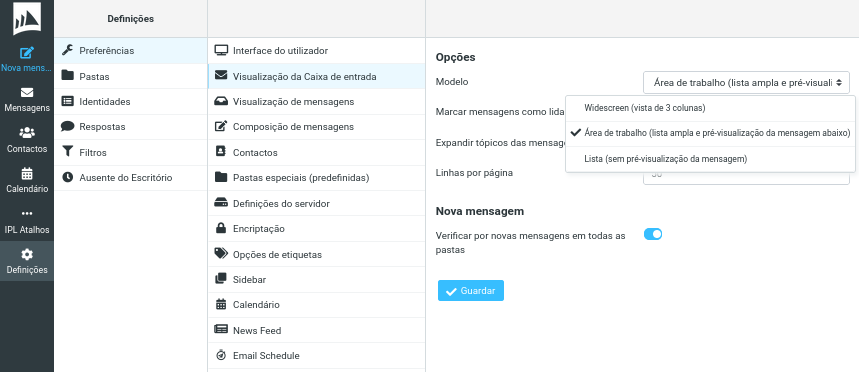Toggle Verificar por novas mensagens switch
This screenshot has height=372, width=859.
click(x=653, y=234)
